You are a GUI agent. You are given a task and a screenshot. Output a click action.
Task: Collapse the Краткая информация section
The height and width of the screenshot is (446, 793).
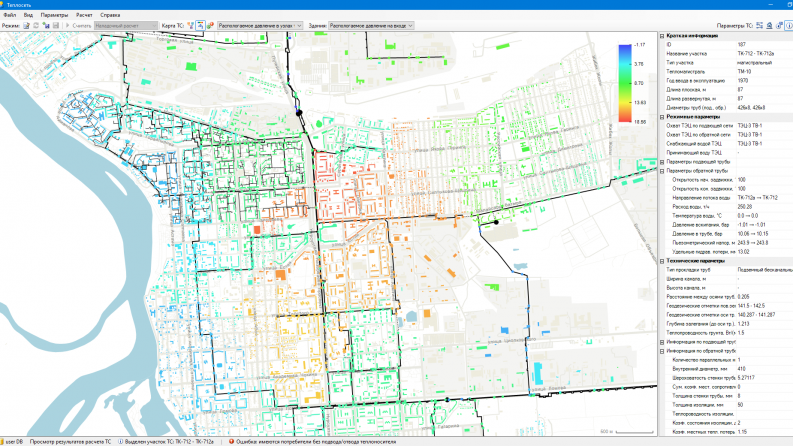pos(661,36)
